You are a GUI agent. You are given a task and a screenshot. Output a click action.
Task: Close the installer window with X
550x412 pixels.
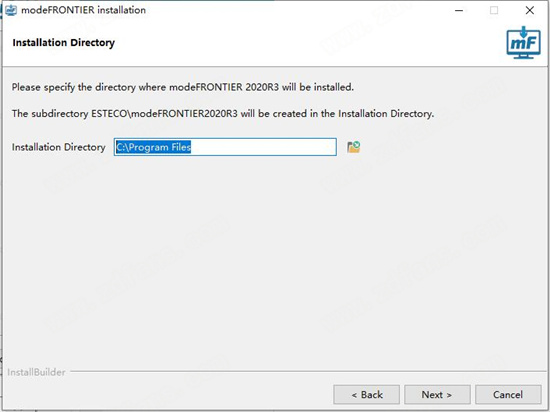tap(530, 11)
